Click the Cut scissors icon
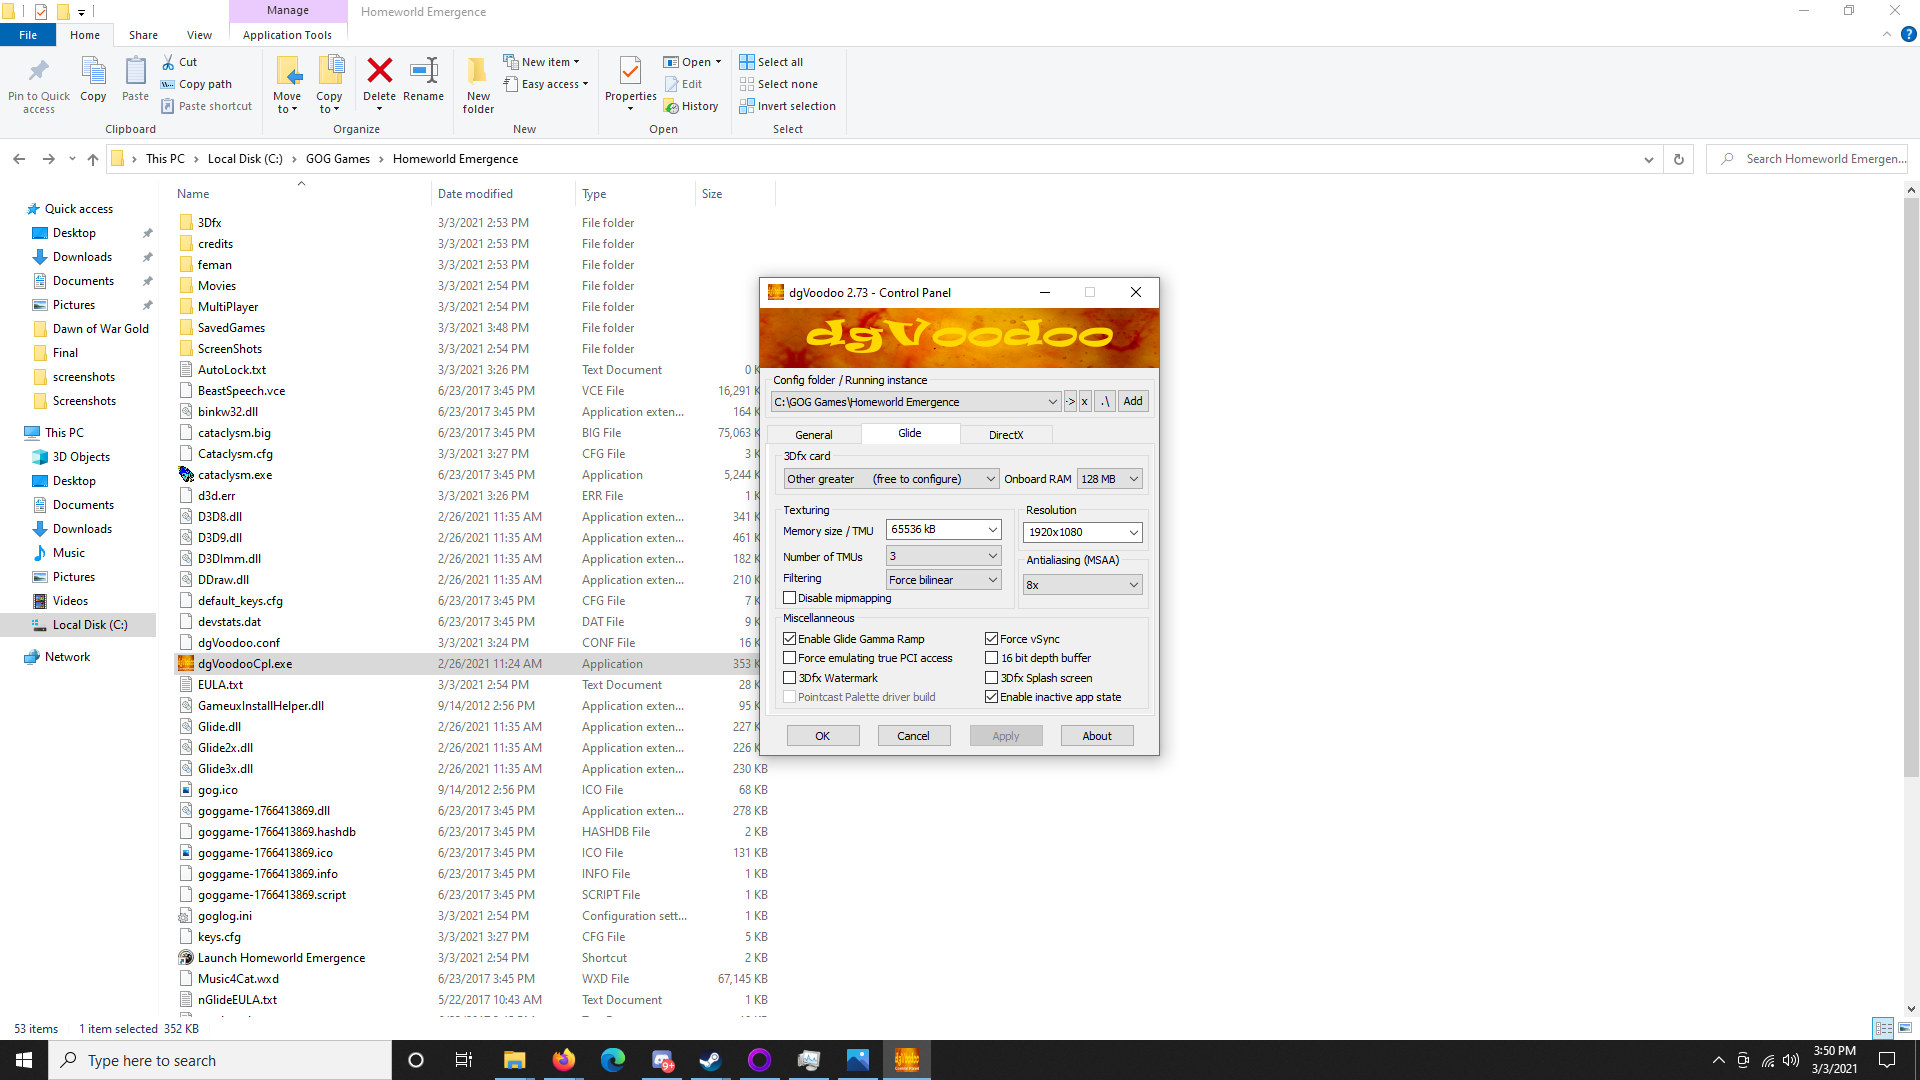The width and height of the screenshot is (1920, 1080). tap(168, 62)
